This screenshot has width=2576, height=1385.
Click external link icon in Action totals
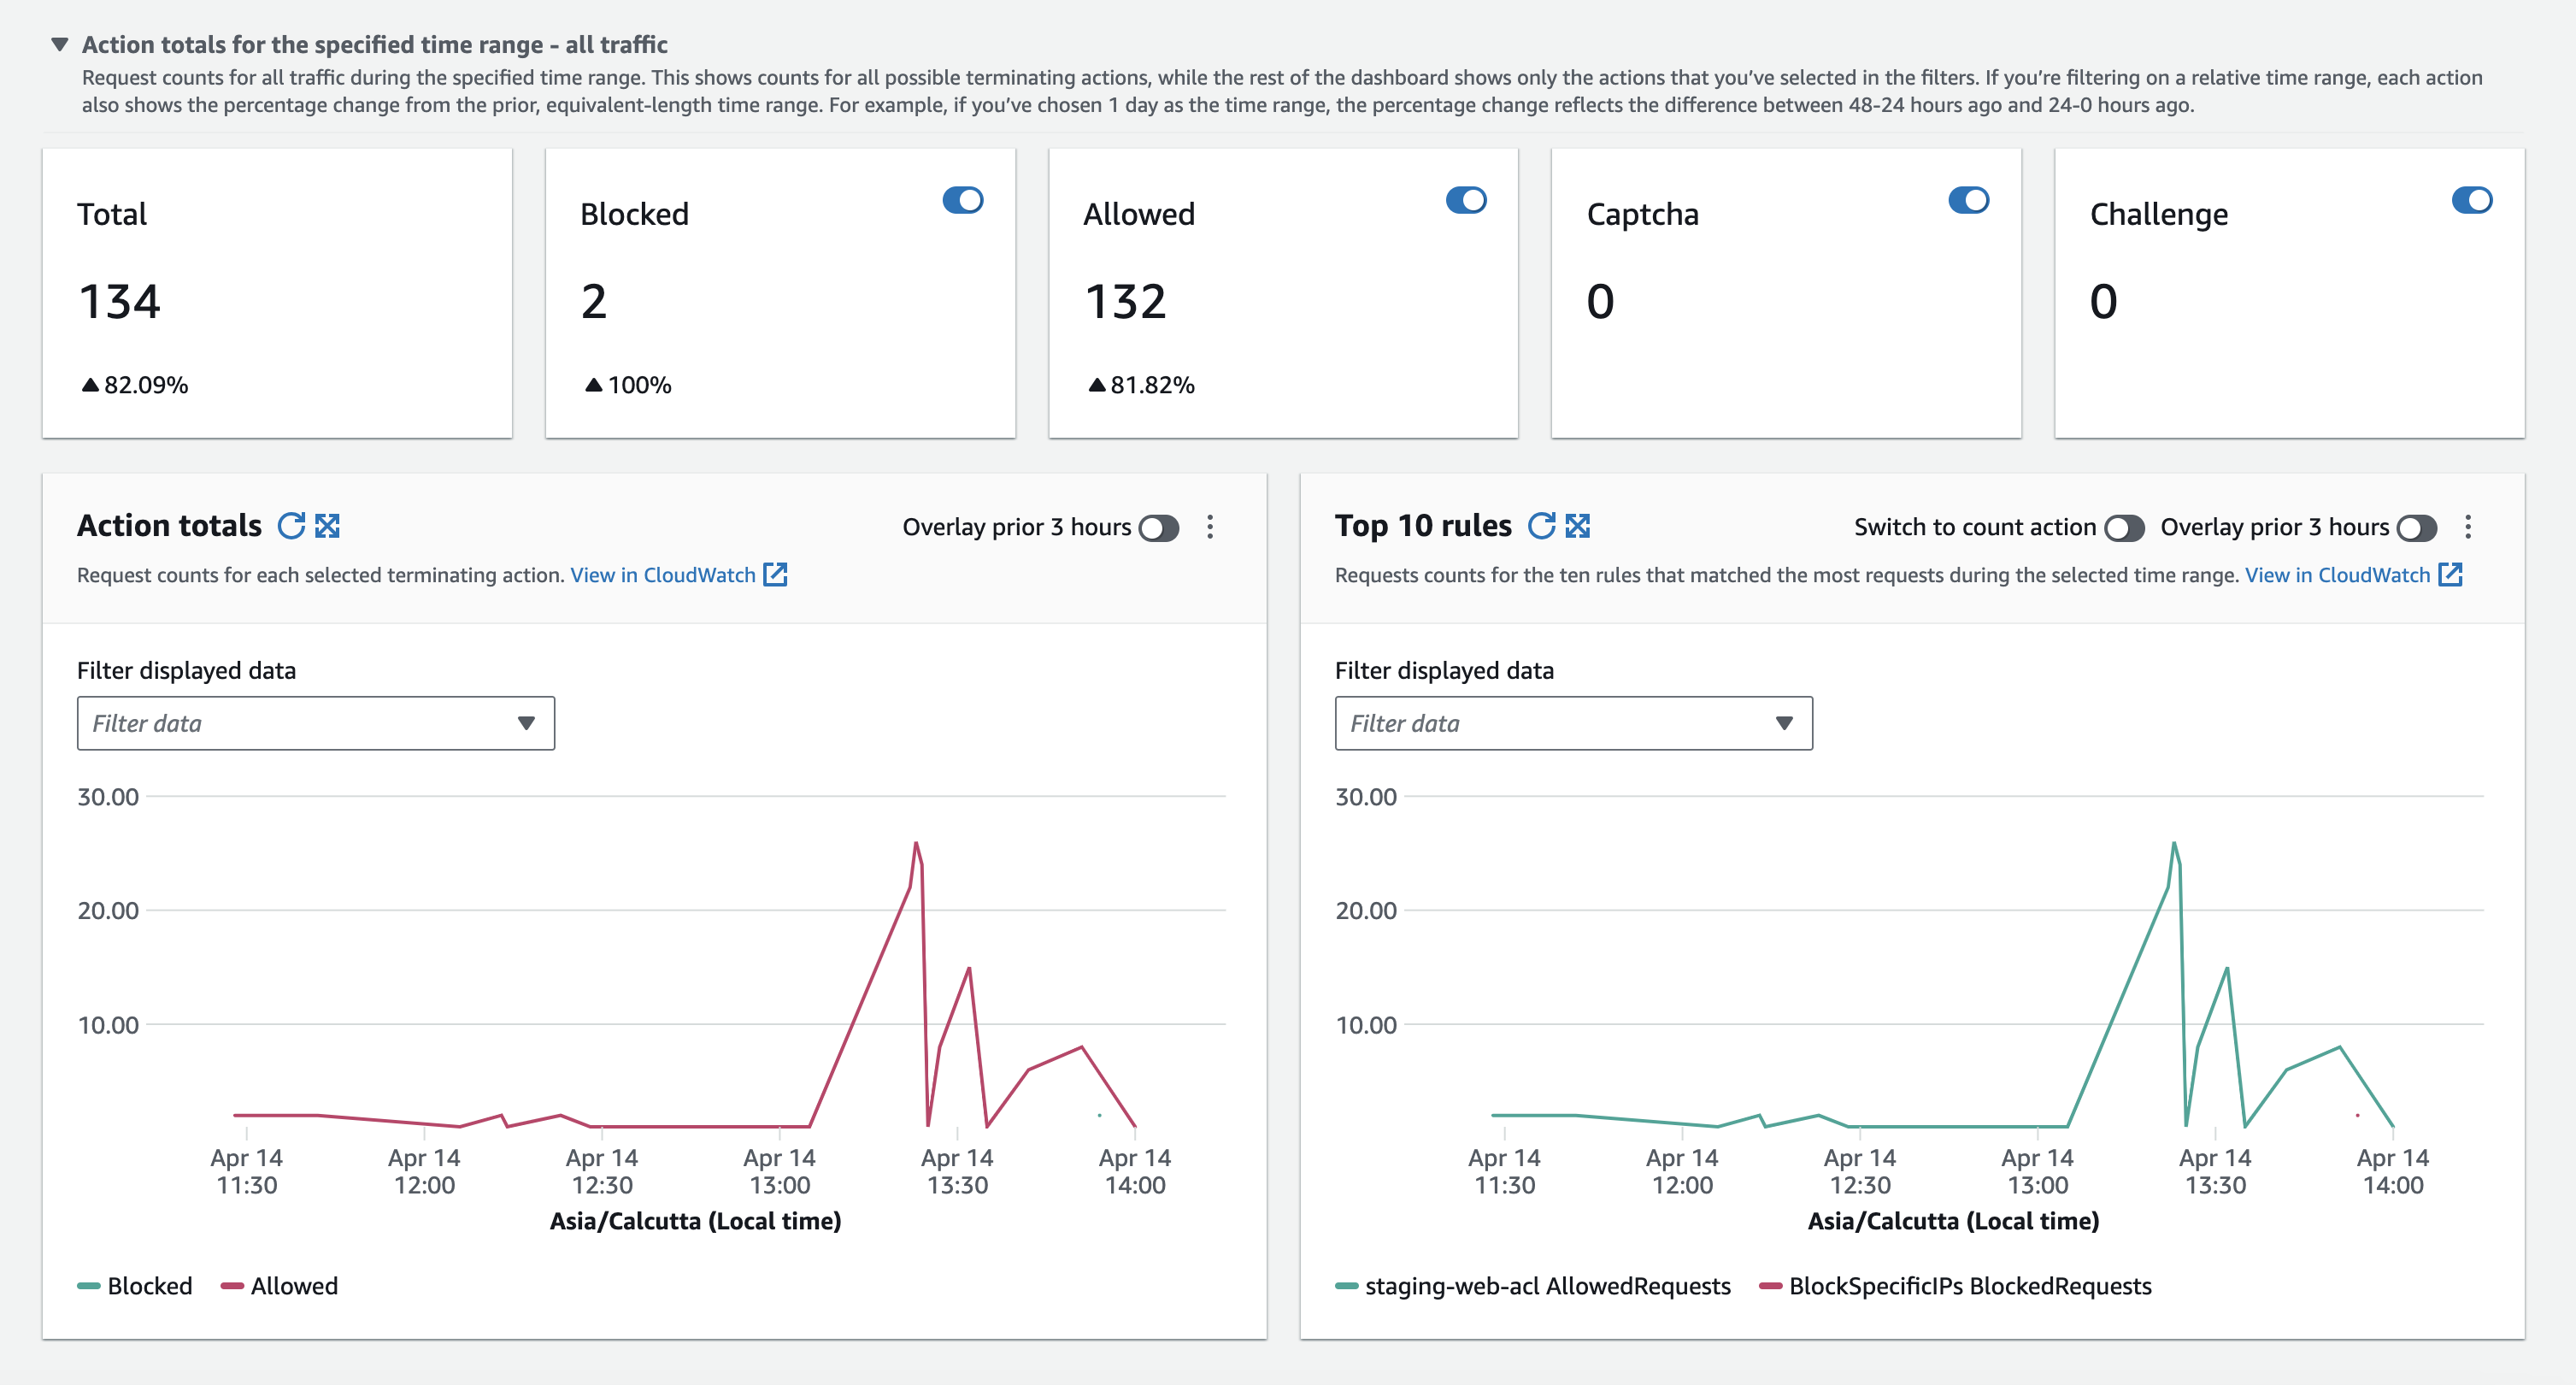pyautogui.click(x=776, y=574)
